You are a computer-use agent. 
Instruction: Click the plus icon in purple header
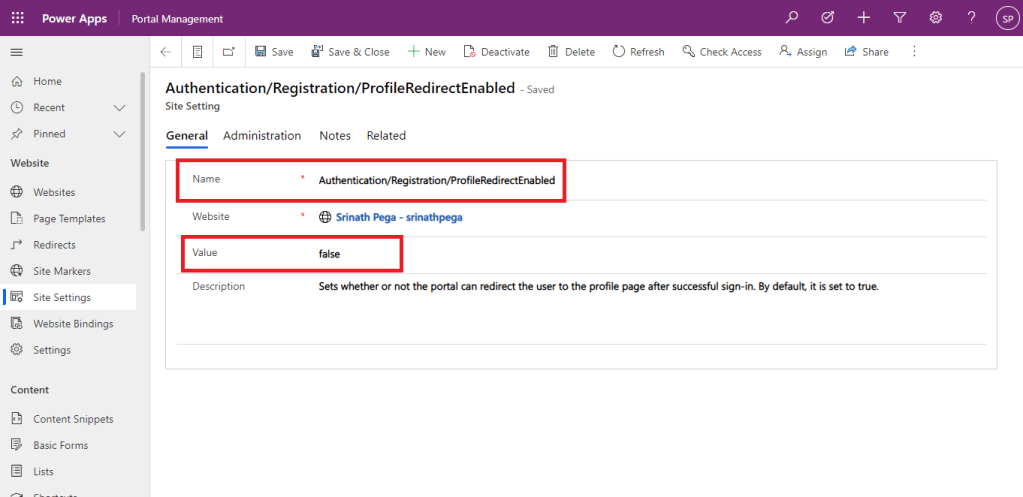click(863, 18)
